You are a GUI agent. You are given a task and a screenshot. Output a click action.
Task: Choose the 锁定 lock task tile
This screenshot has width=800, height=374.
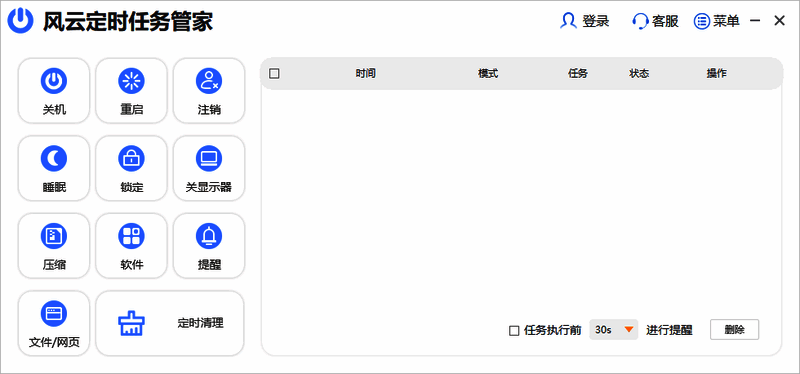click(x=132, y=168)
